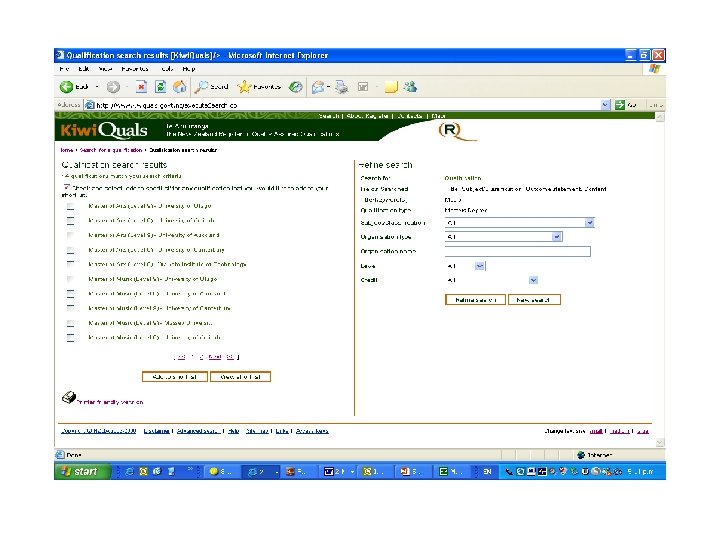The image size is (720, 540).
Task: Click the green Go arrow beside the address bar
Action: [x=620, y=105]
